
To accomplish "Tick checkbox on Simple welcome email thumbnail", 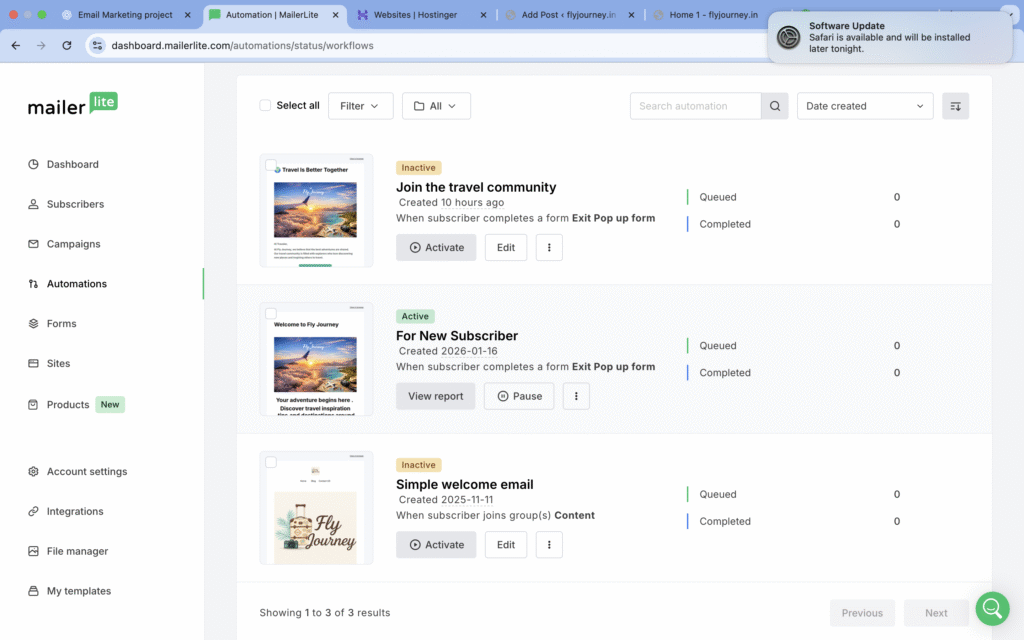I will [271, 463].
